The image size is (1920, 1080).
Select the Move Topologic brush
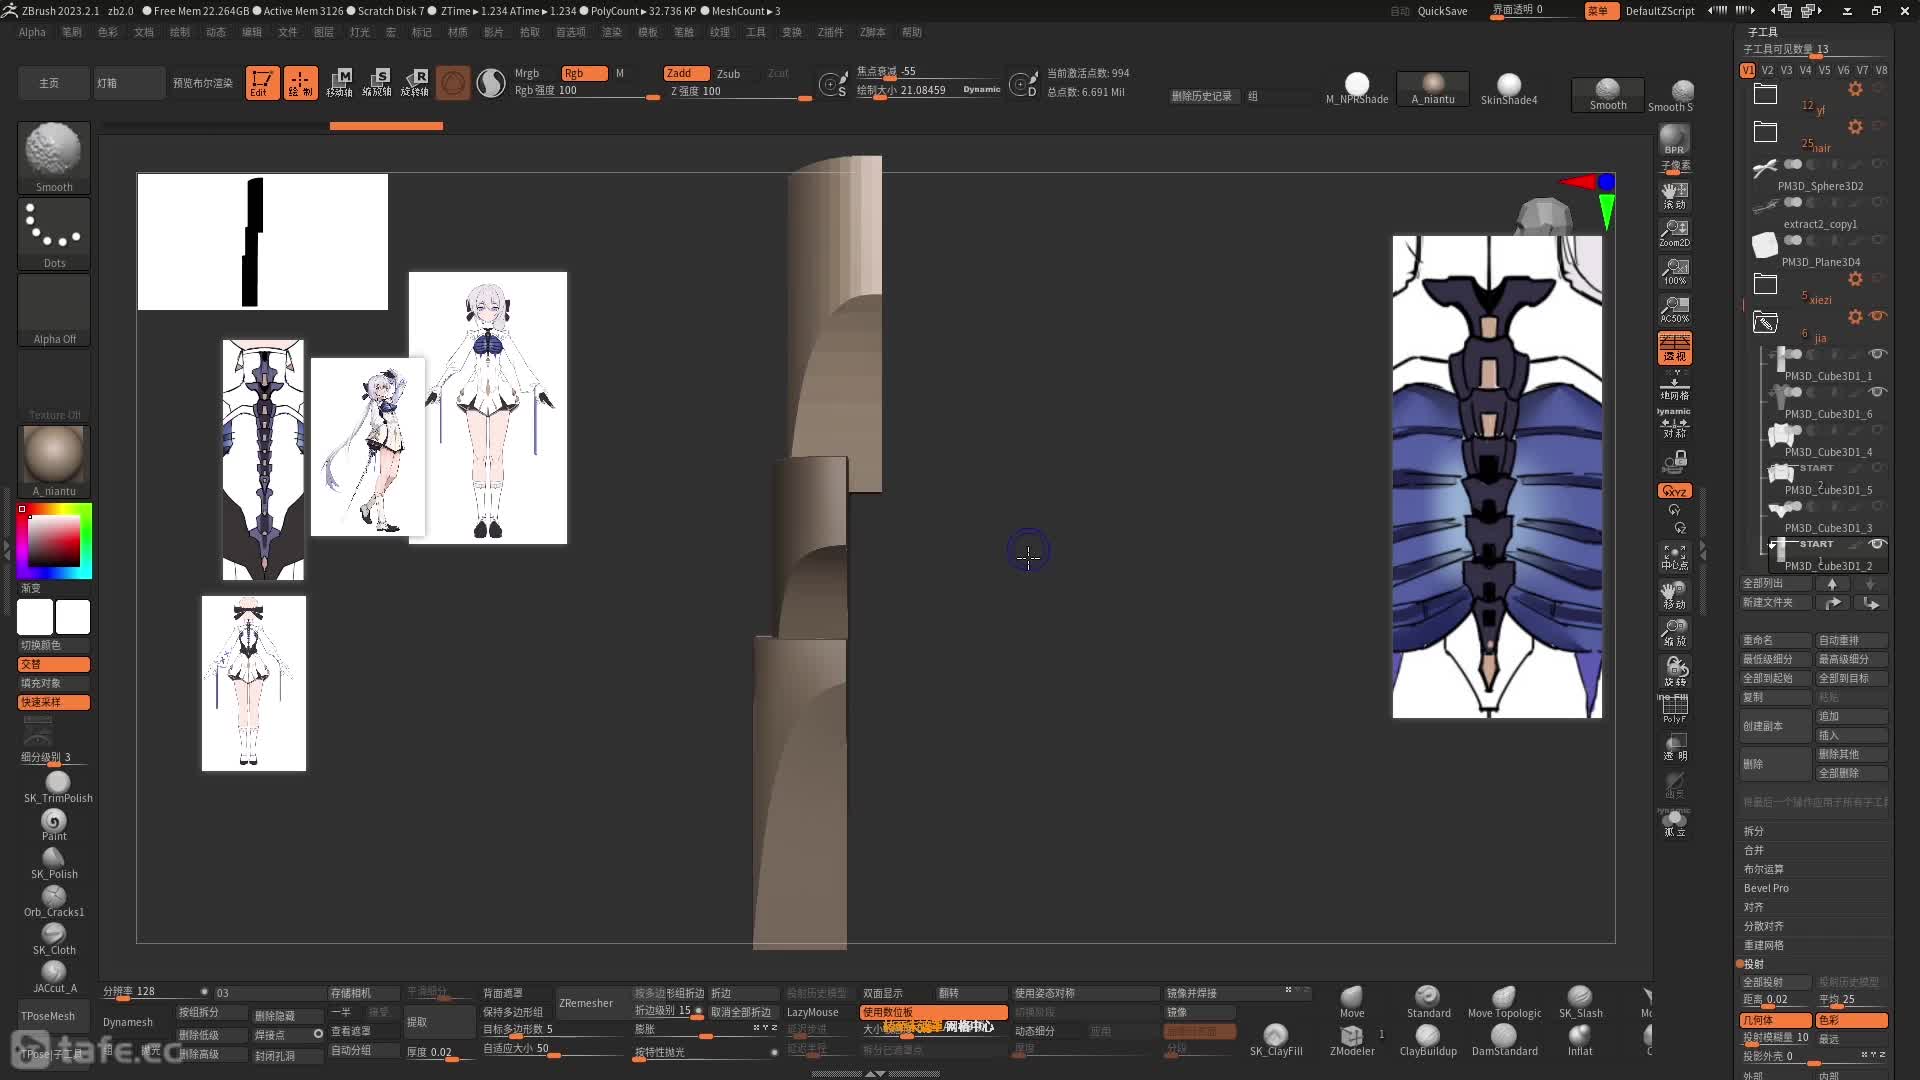(x=1504, y=1002)
